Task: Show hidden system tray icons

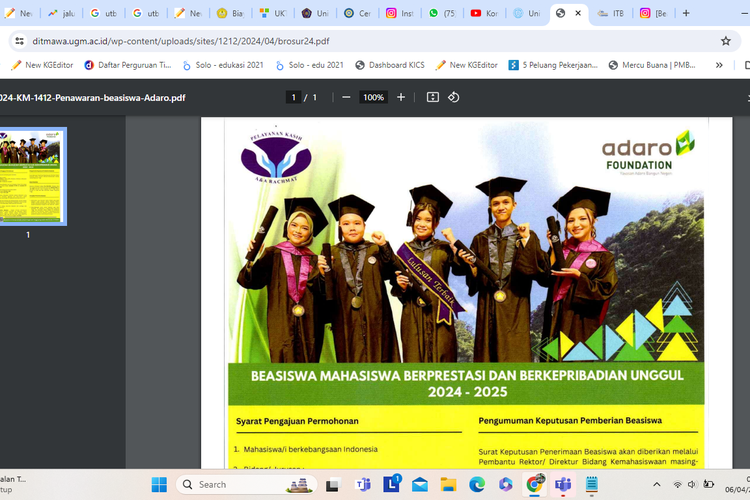Action: tap(656, 485)
